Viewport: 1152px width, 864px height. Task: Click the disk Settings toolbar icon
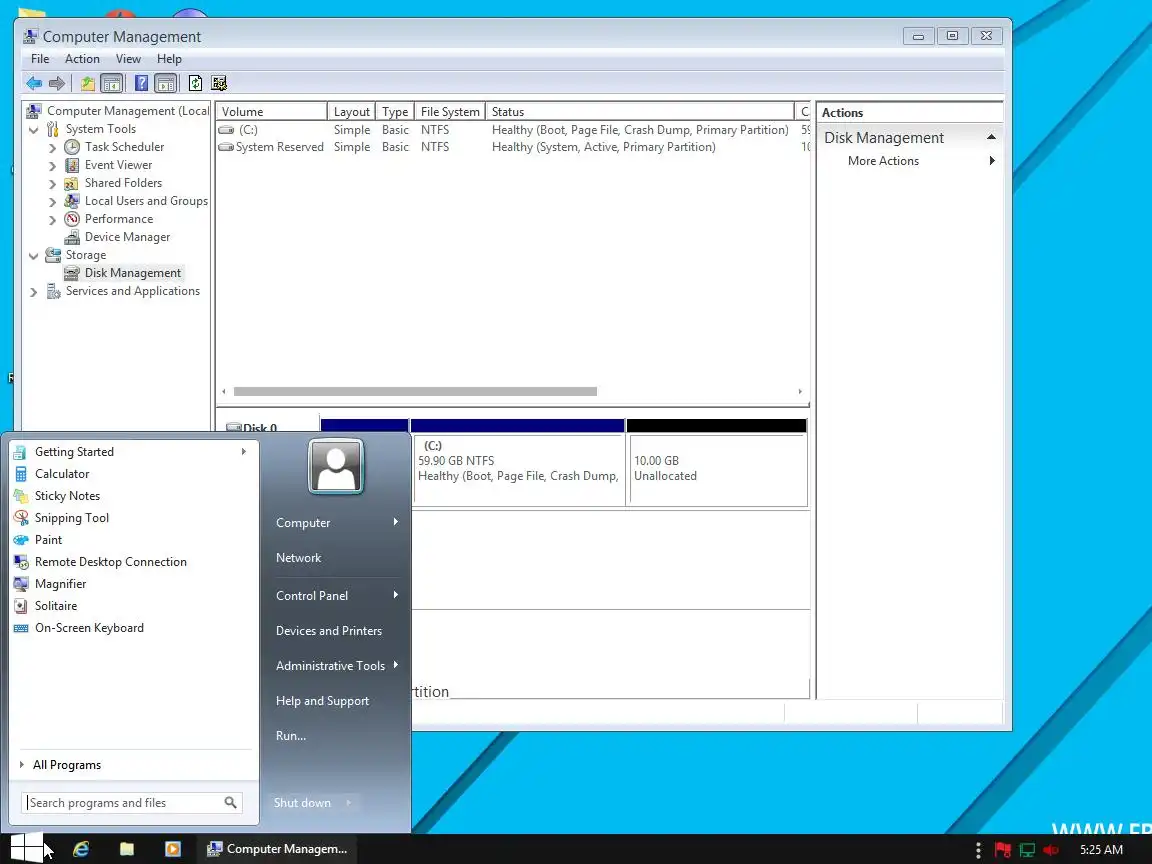click(219, 84)
